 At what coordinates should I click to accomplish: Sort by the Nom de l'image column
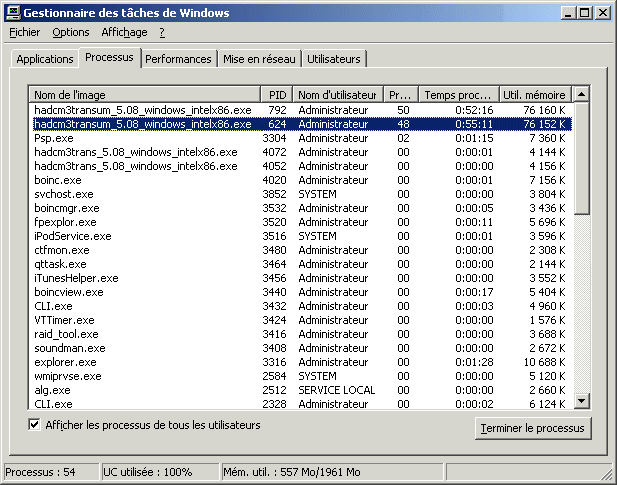tap(145, 94)
